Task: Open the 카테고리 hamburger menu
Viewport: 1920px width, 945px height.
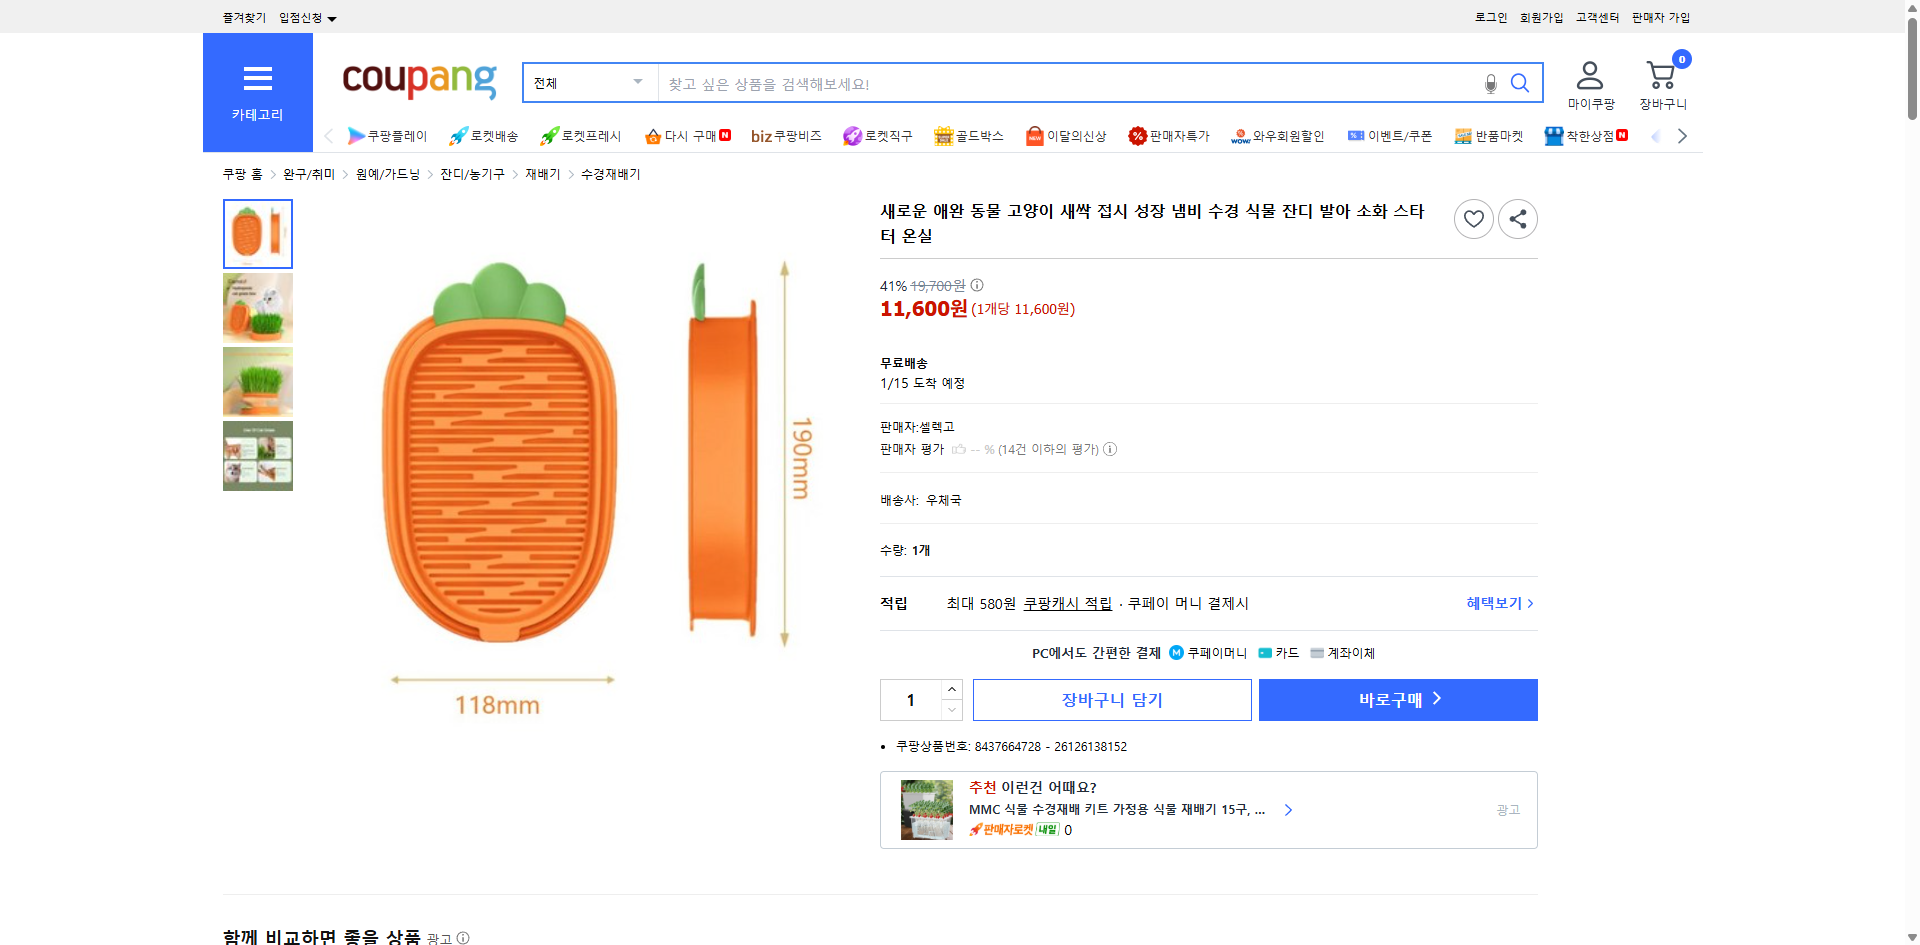Action: 258,80
